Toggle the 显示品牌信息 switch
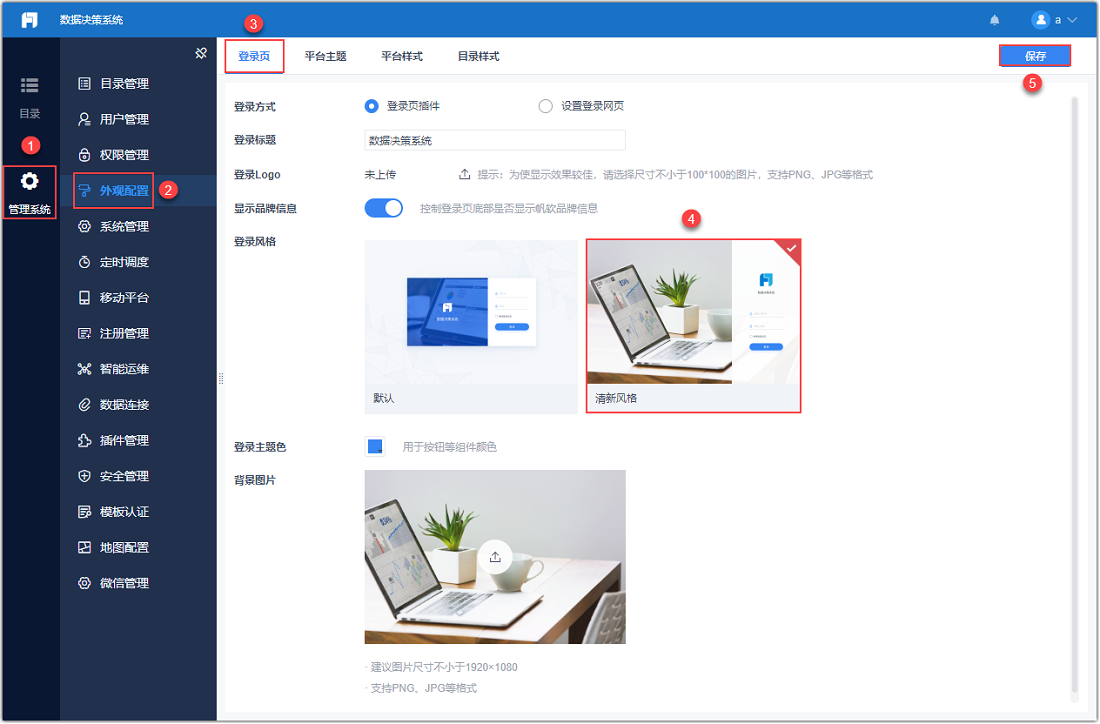 [x=383, y=208]
